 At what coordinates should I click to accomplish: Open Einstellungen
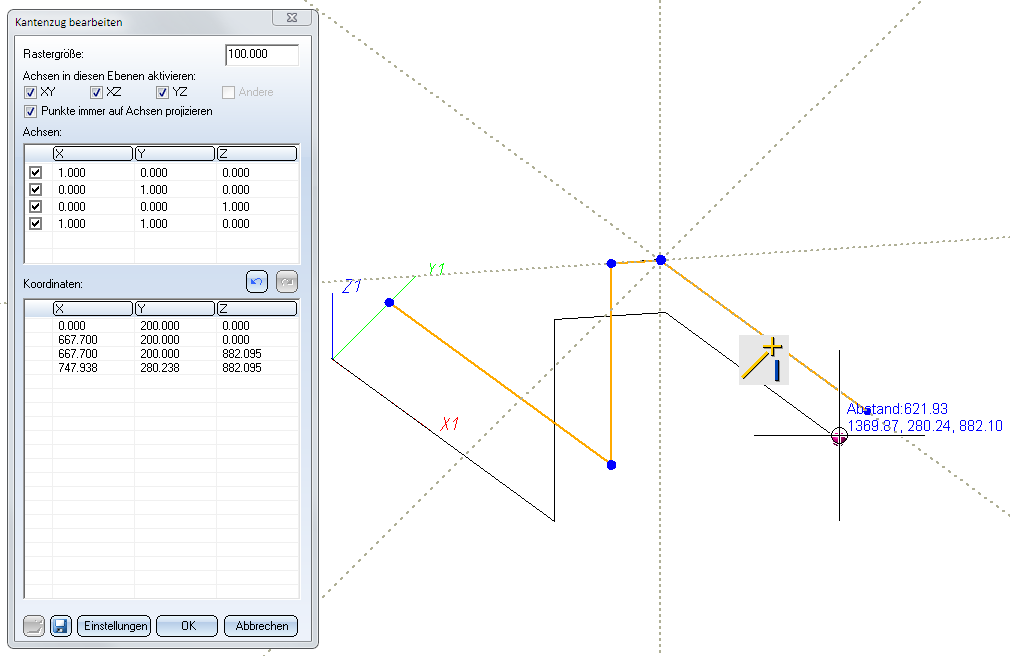click(113, 626)
